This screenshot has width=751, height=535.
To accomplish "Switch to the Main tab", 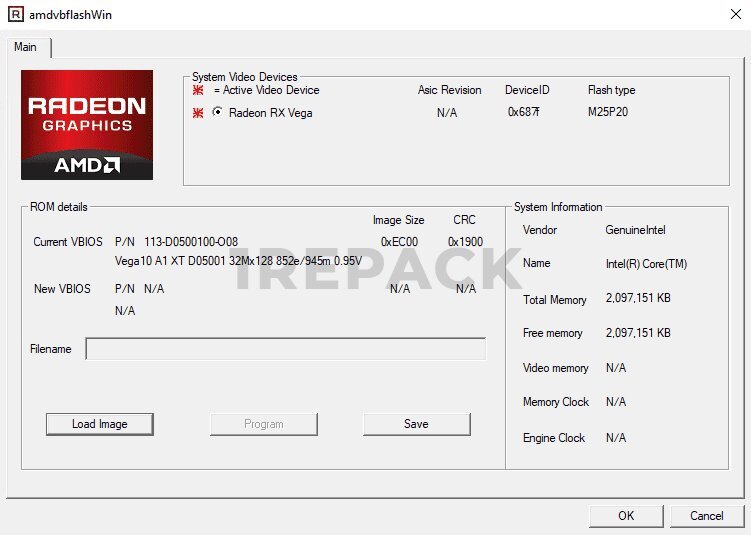I will (26, 47).
